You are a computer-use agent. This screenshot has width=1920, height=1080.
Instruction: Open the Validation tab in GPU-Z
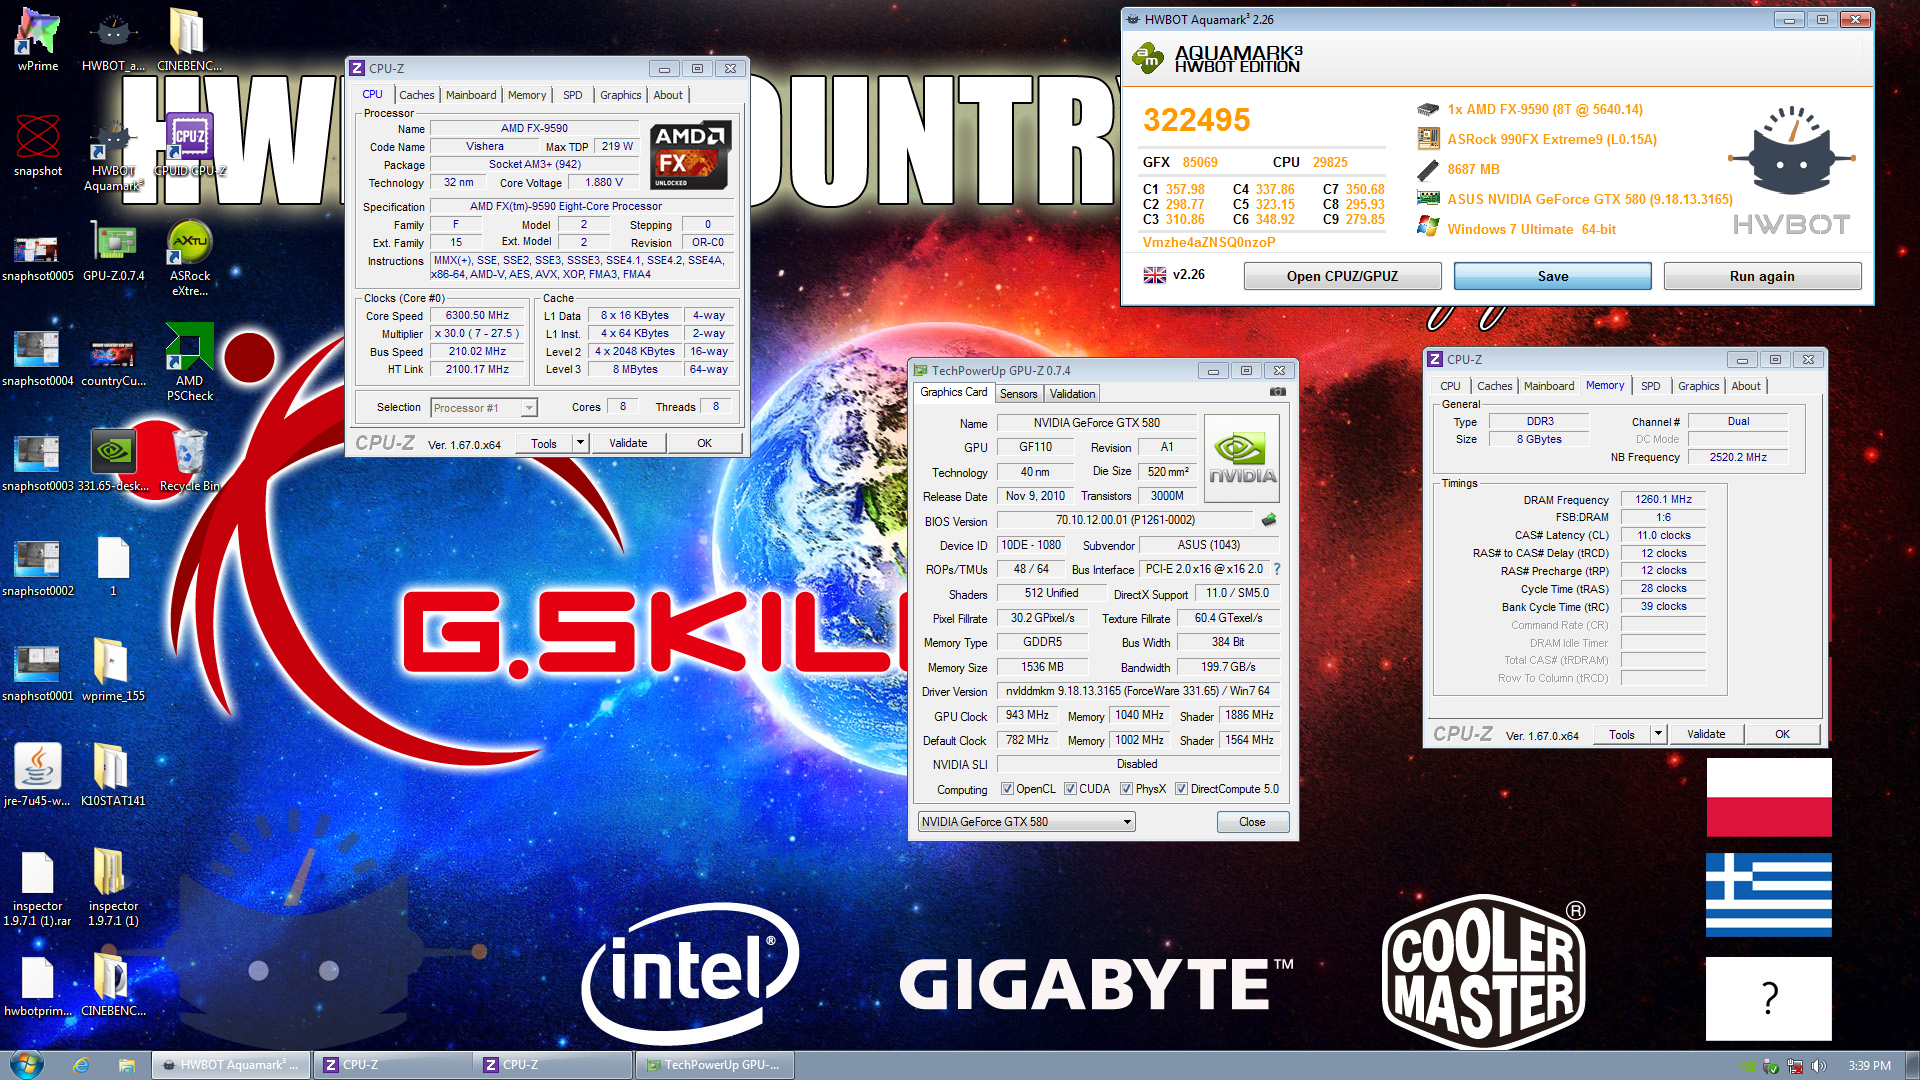(x=1072, y=394)
